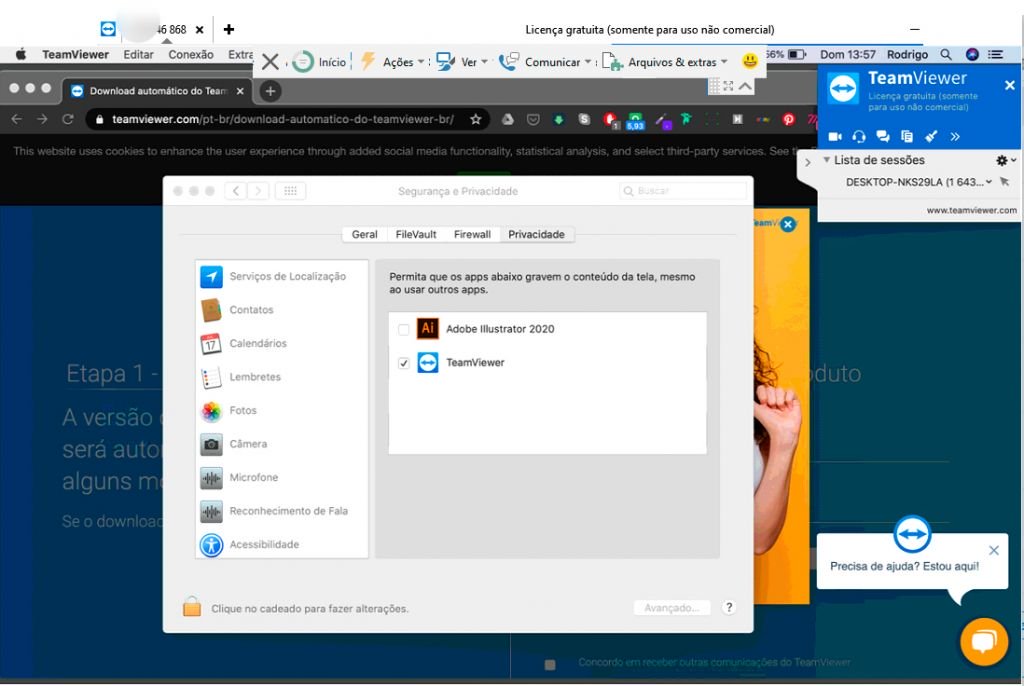Screen dimensions: 1024x686
Task: Open Siri from the menu bar
Action: point(972,54)
